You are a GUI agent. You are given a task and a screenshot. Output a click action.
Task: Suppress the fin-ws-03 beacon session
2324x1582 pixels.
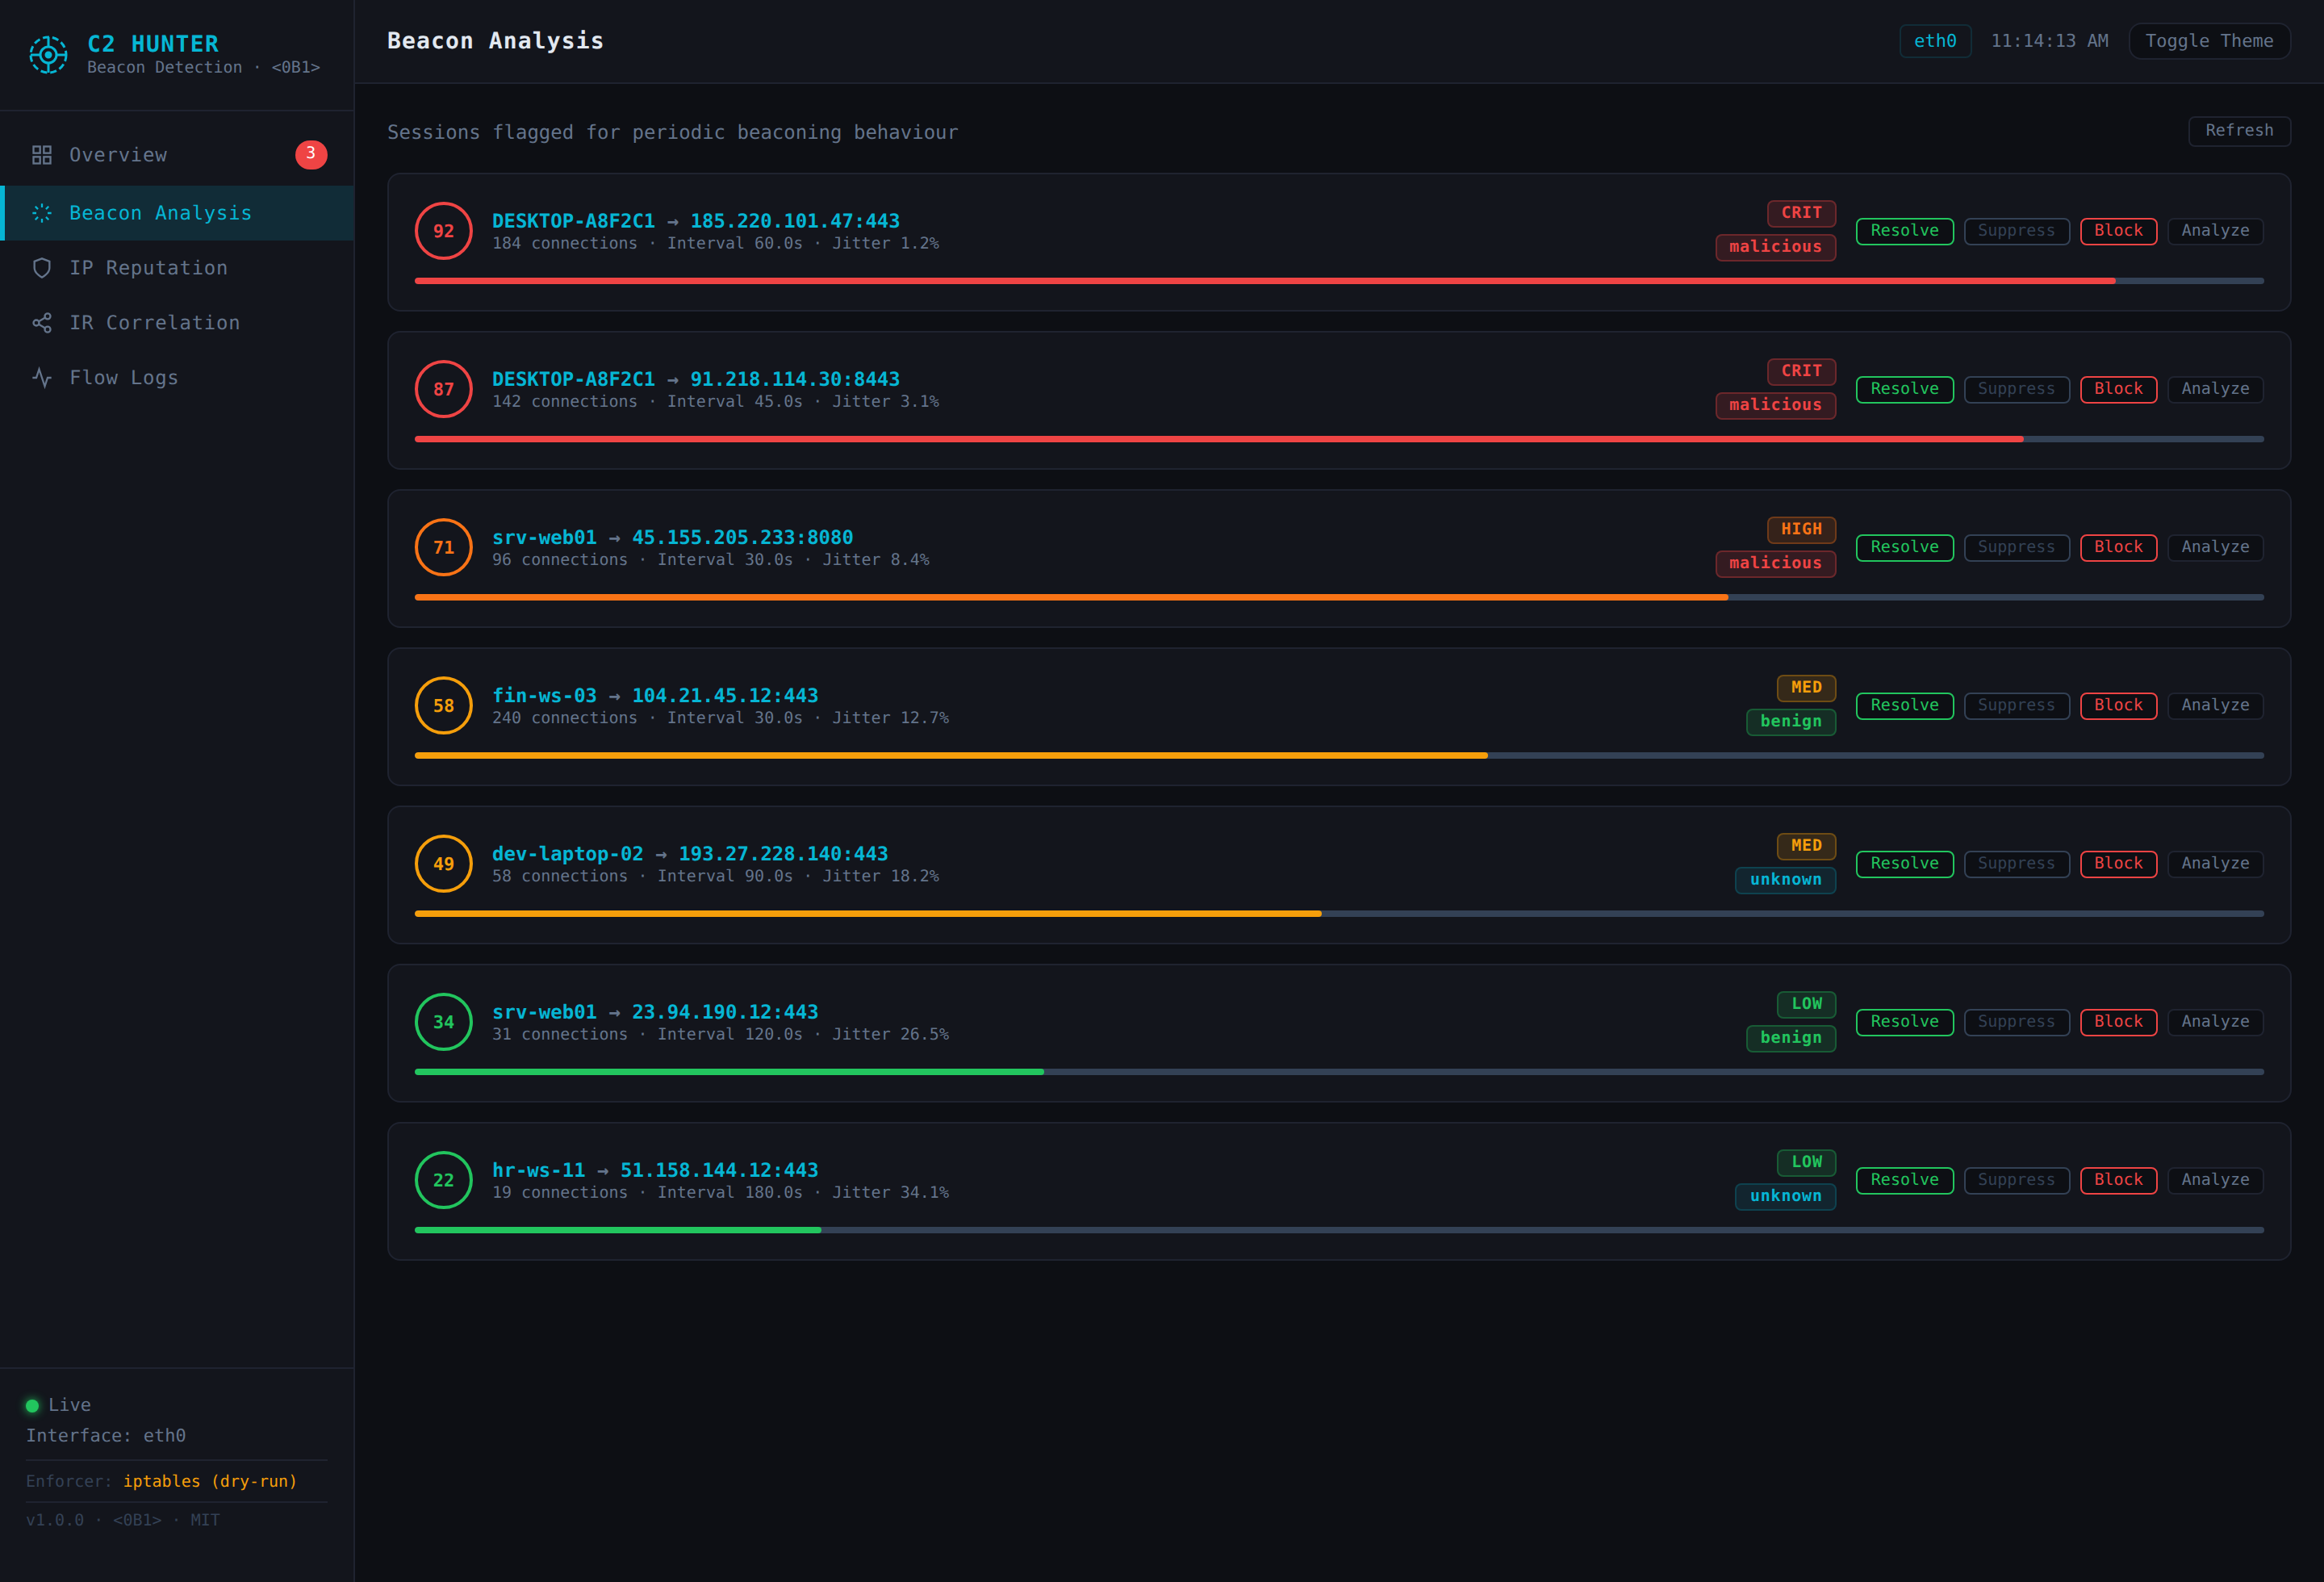click(2016, 706)
